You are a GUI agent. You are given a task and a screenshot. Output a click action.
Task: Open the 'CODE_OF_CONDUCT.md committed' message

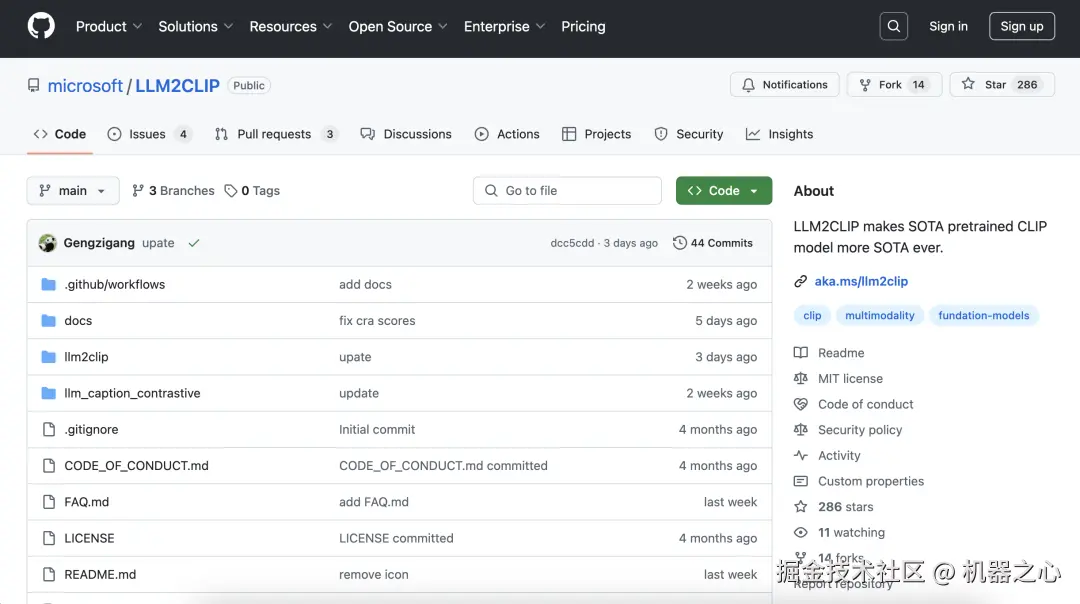(443, 466)
